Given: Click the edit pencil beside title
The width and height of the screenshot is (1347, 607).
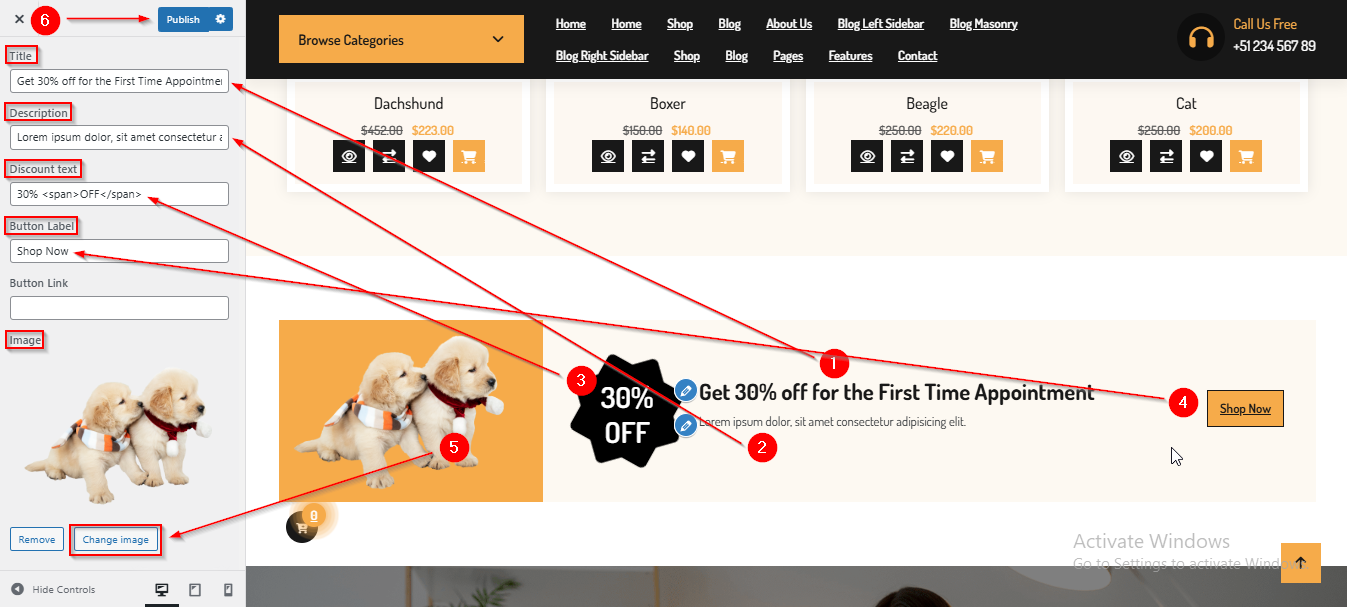Looking at the screenshot, I should pyautogui.click(x=685, y=390).
